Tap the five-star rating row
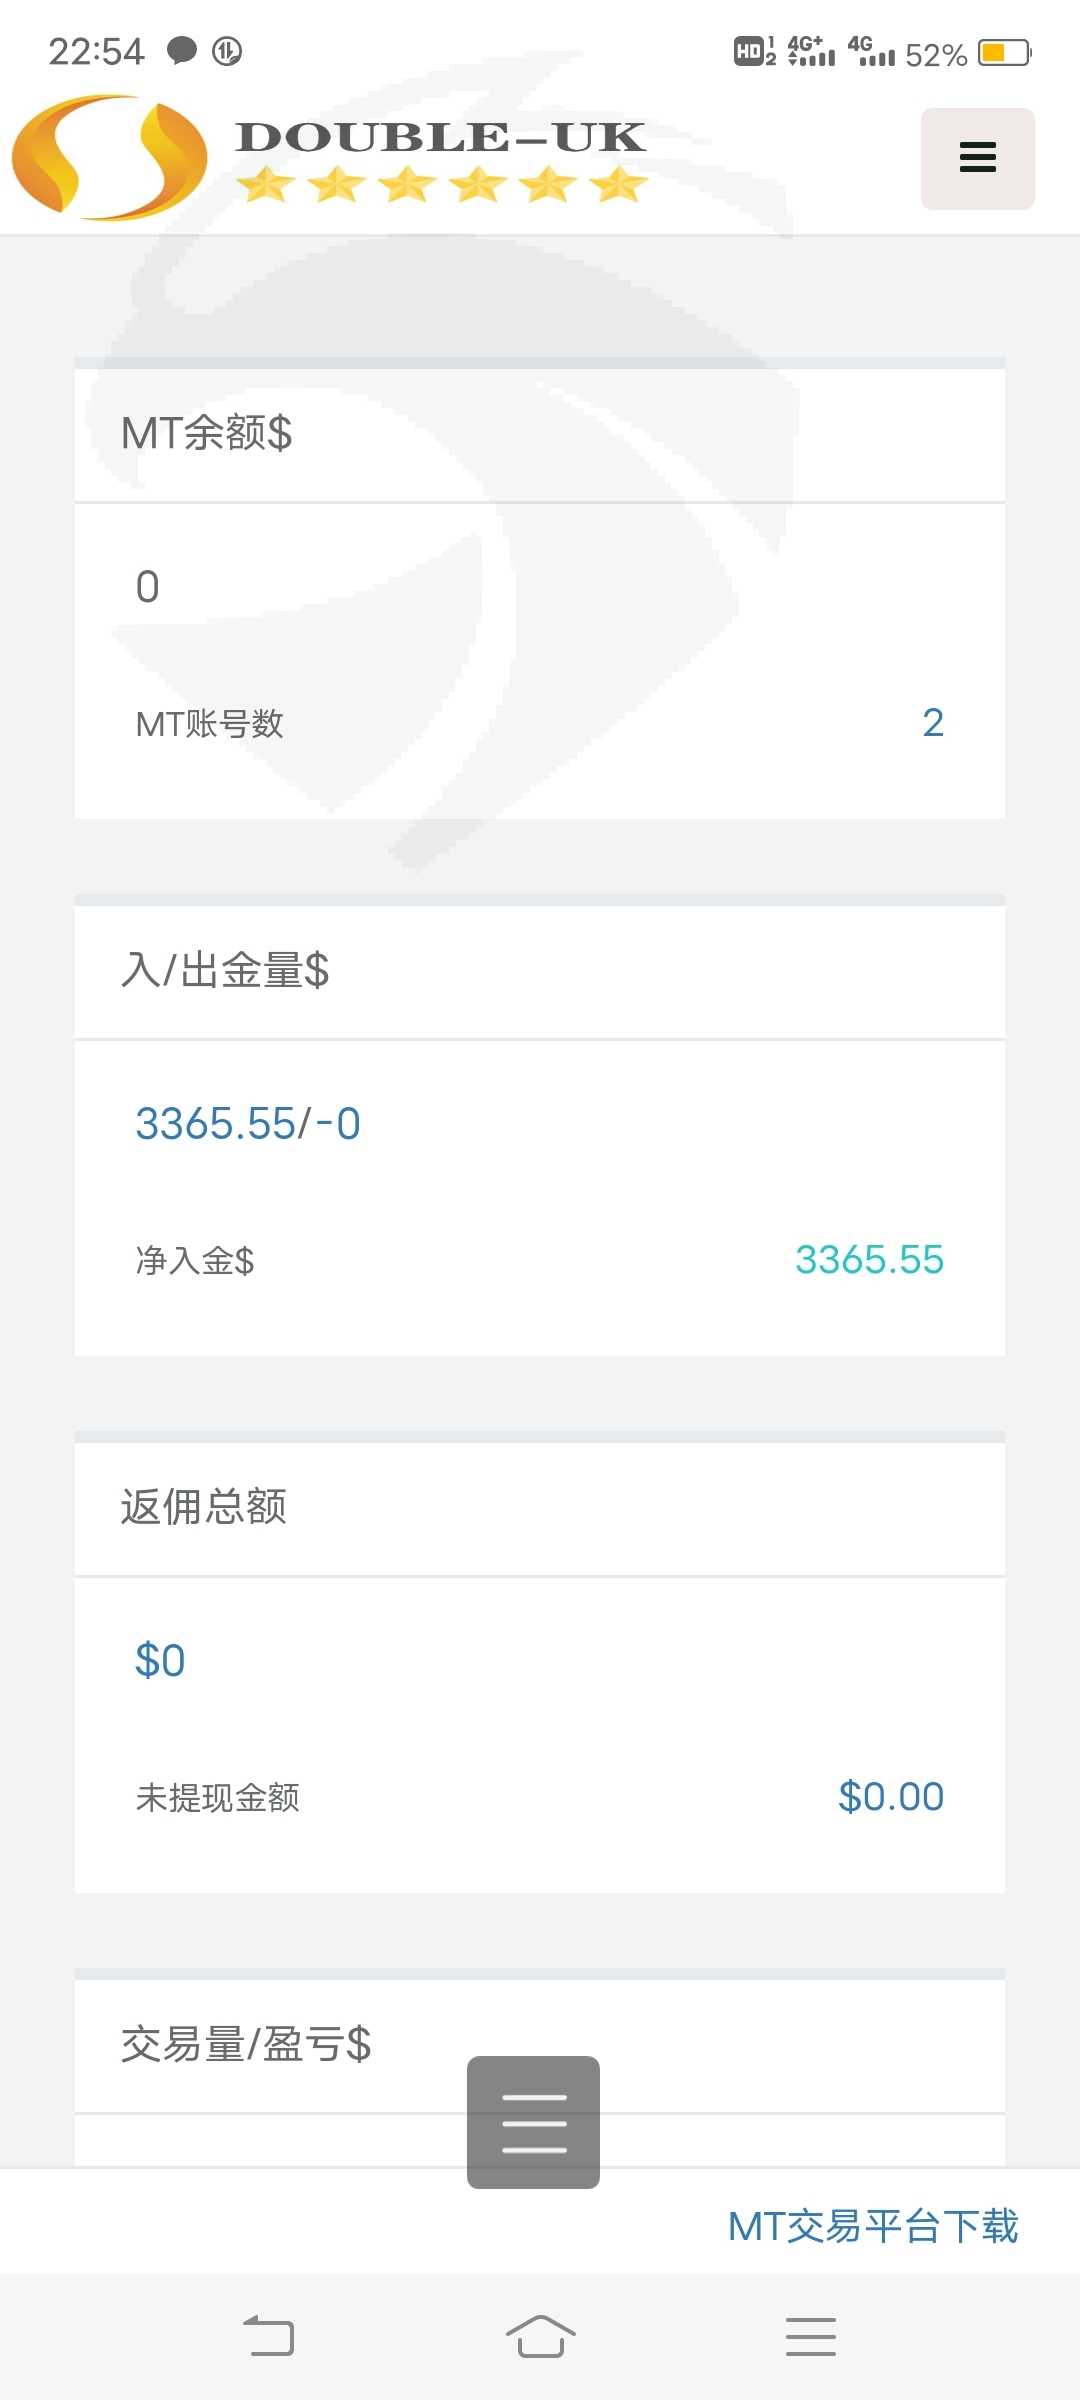This screenshot has height=2400, width=1080. pos(442,185)
